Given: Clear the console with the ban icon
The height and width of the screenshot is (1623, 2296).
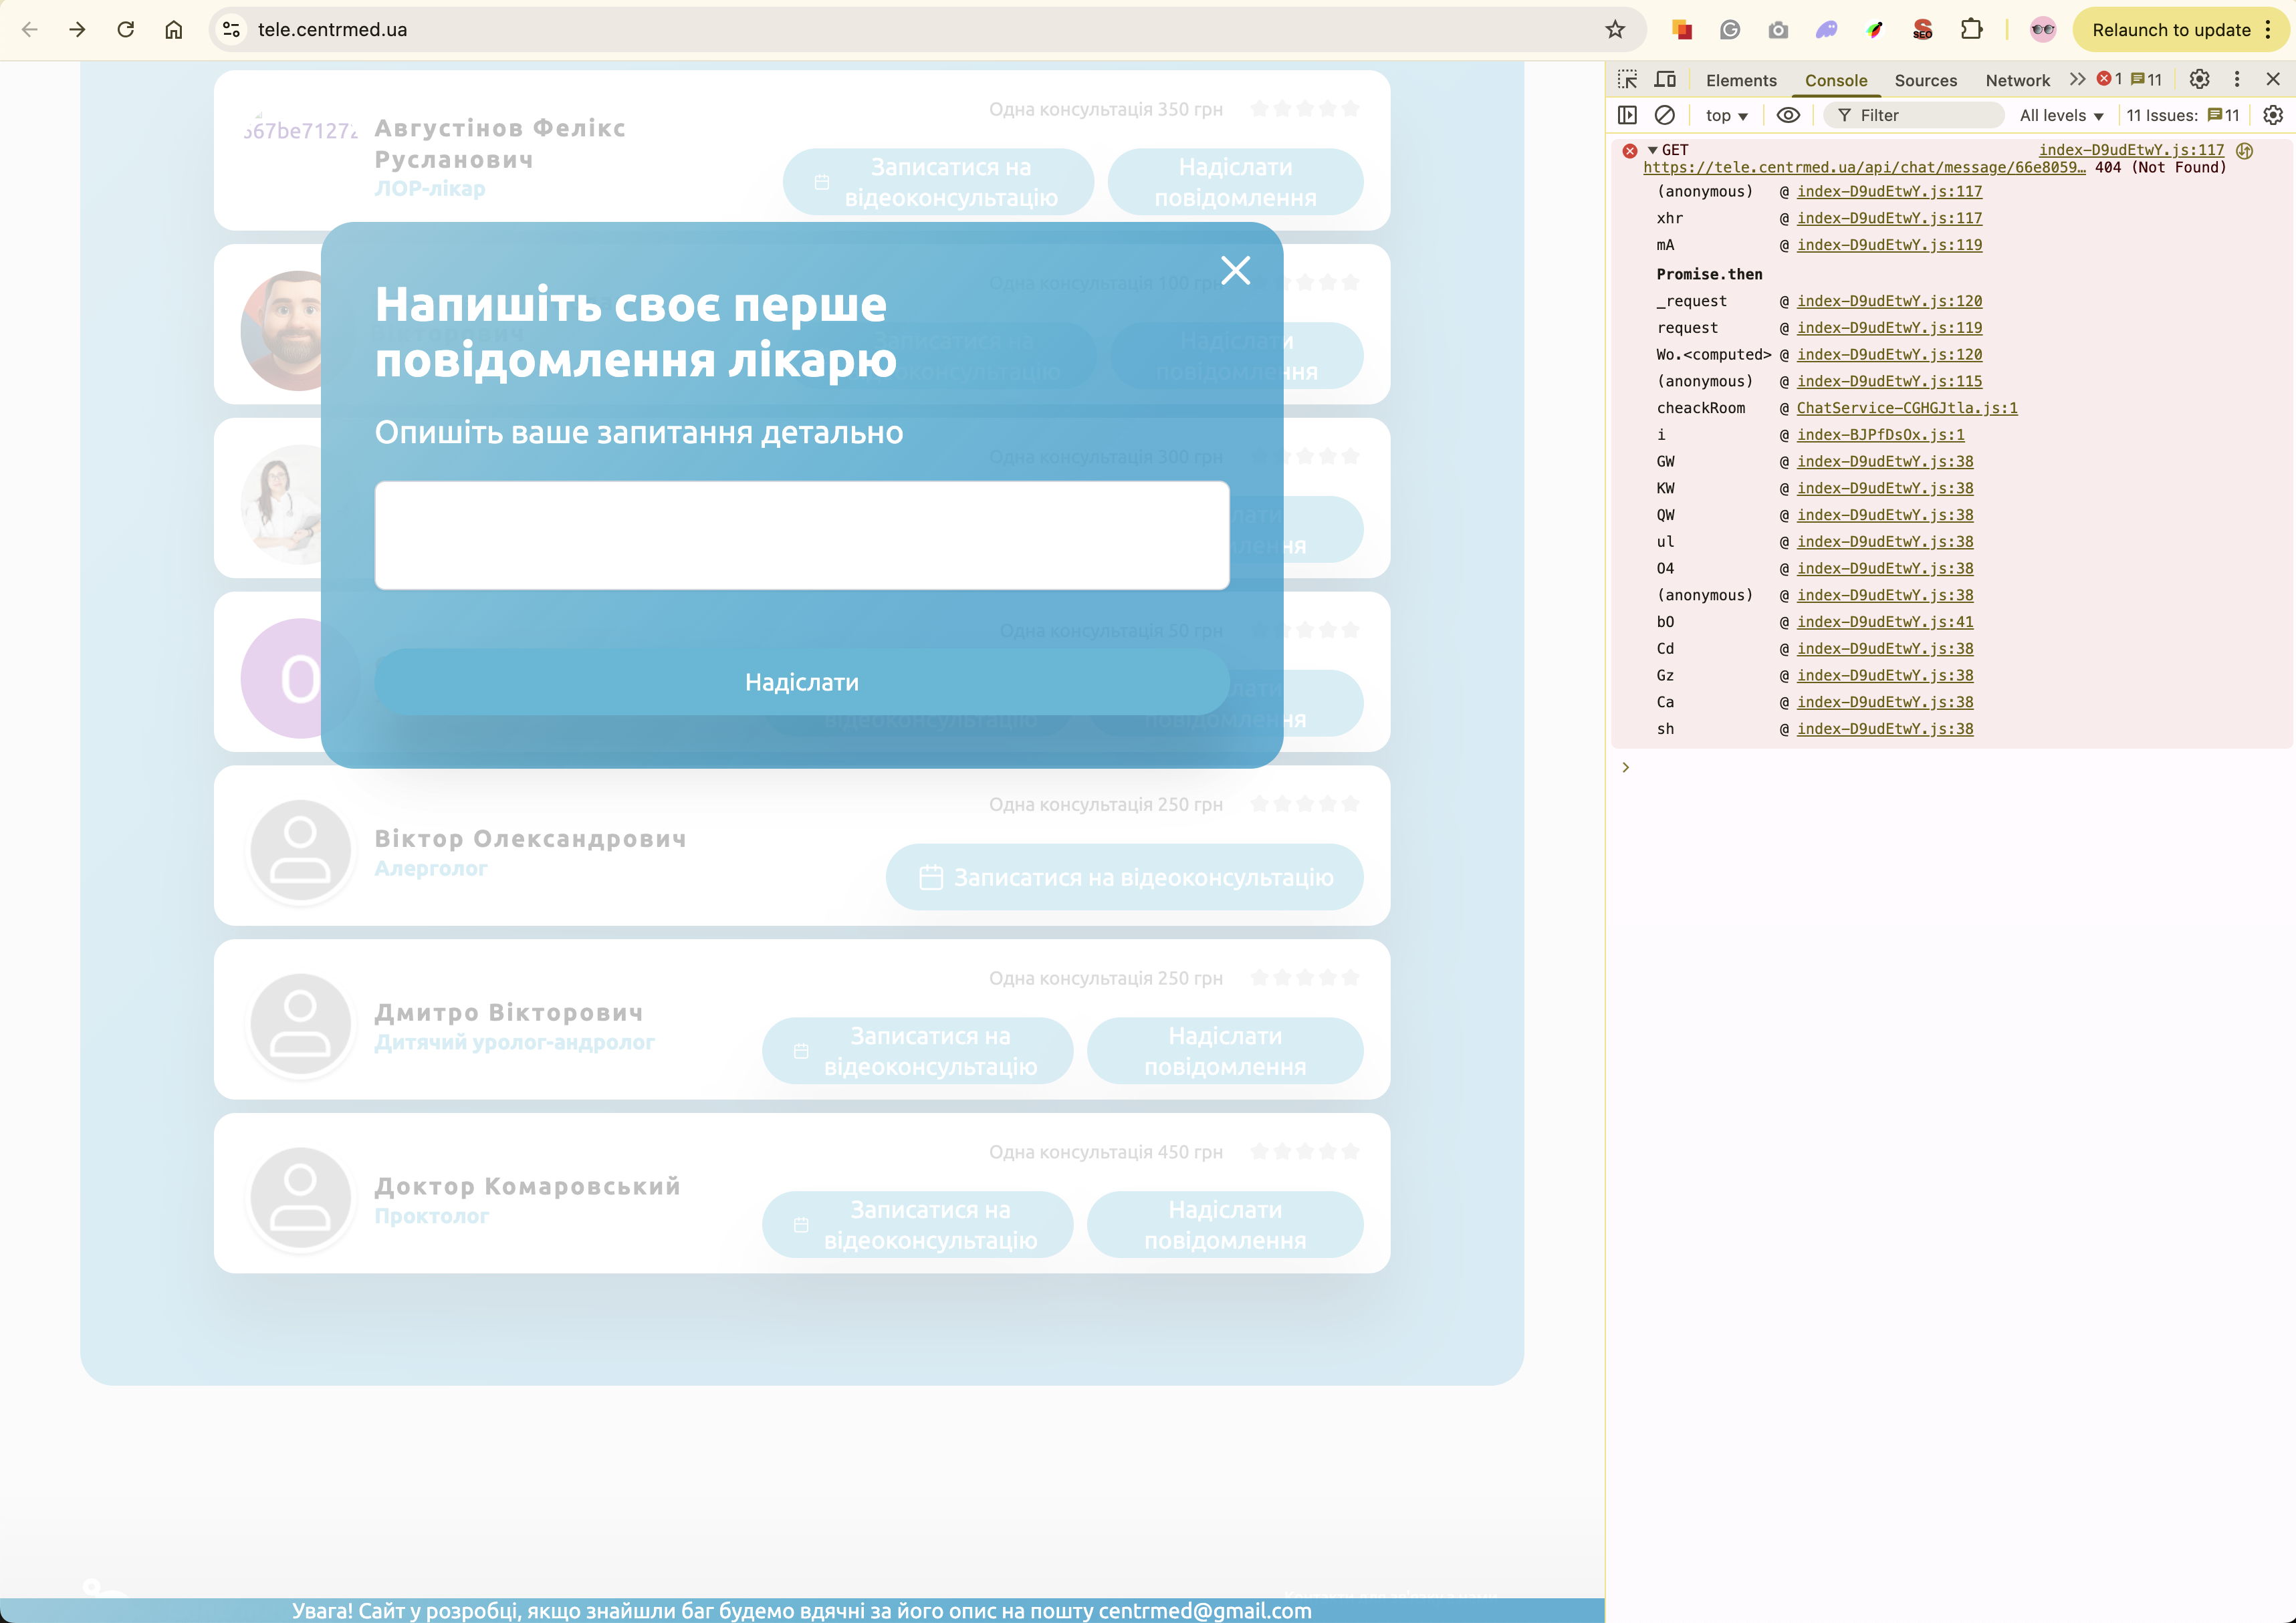Looking at the screenshot, I should coord(1665,115).
